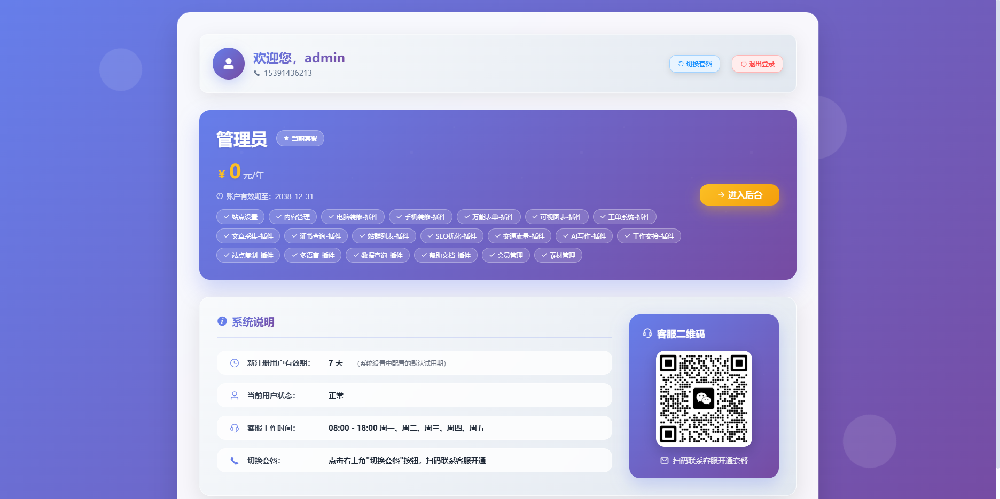This screenshot has height=499, width=1000.
Task: Click the phone icon in the last info row
Action: tap(234, 460)
